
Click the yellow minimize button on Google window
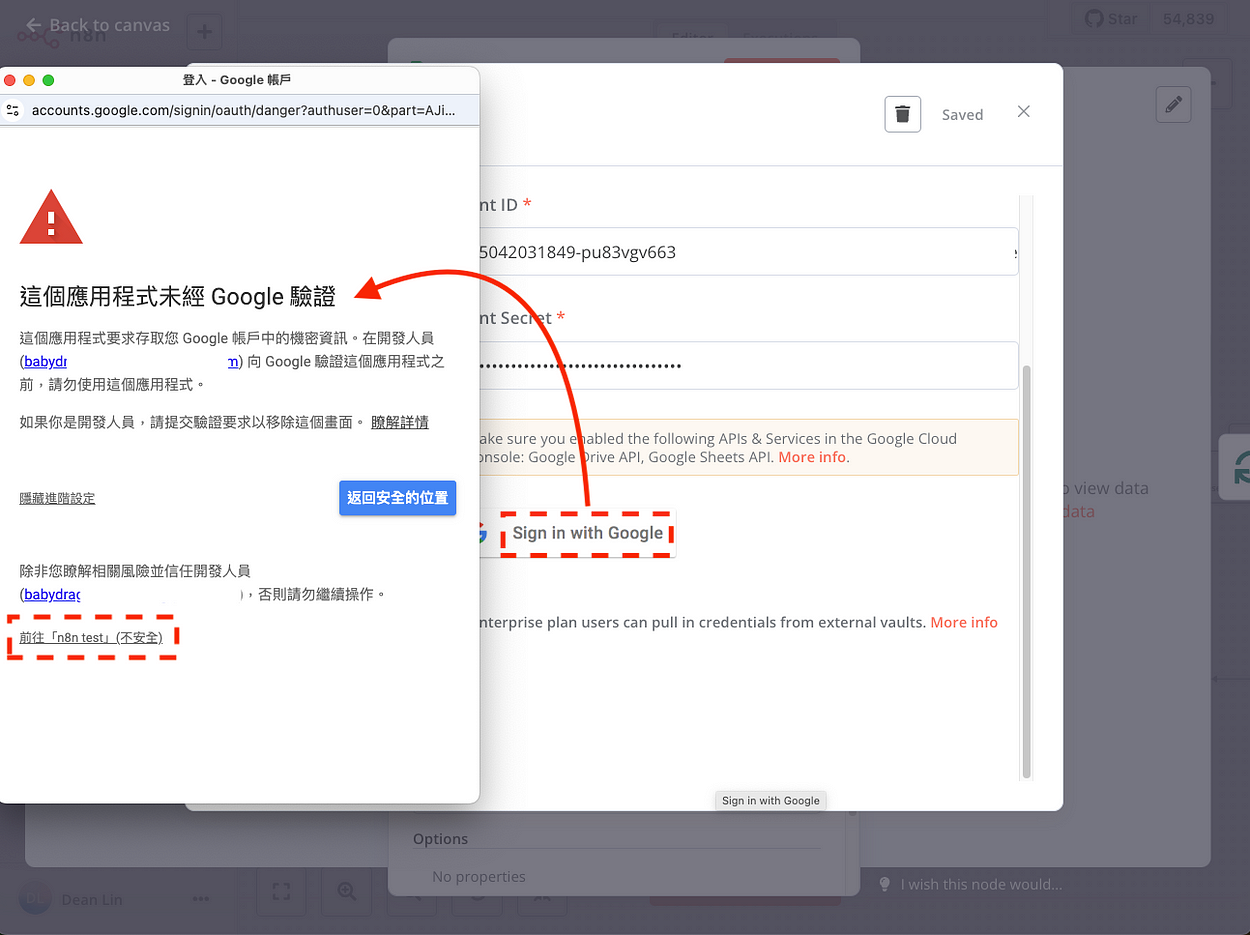coord(29,80)
